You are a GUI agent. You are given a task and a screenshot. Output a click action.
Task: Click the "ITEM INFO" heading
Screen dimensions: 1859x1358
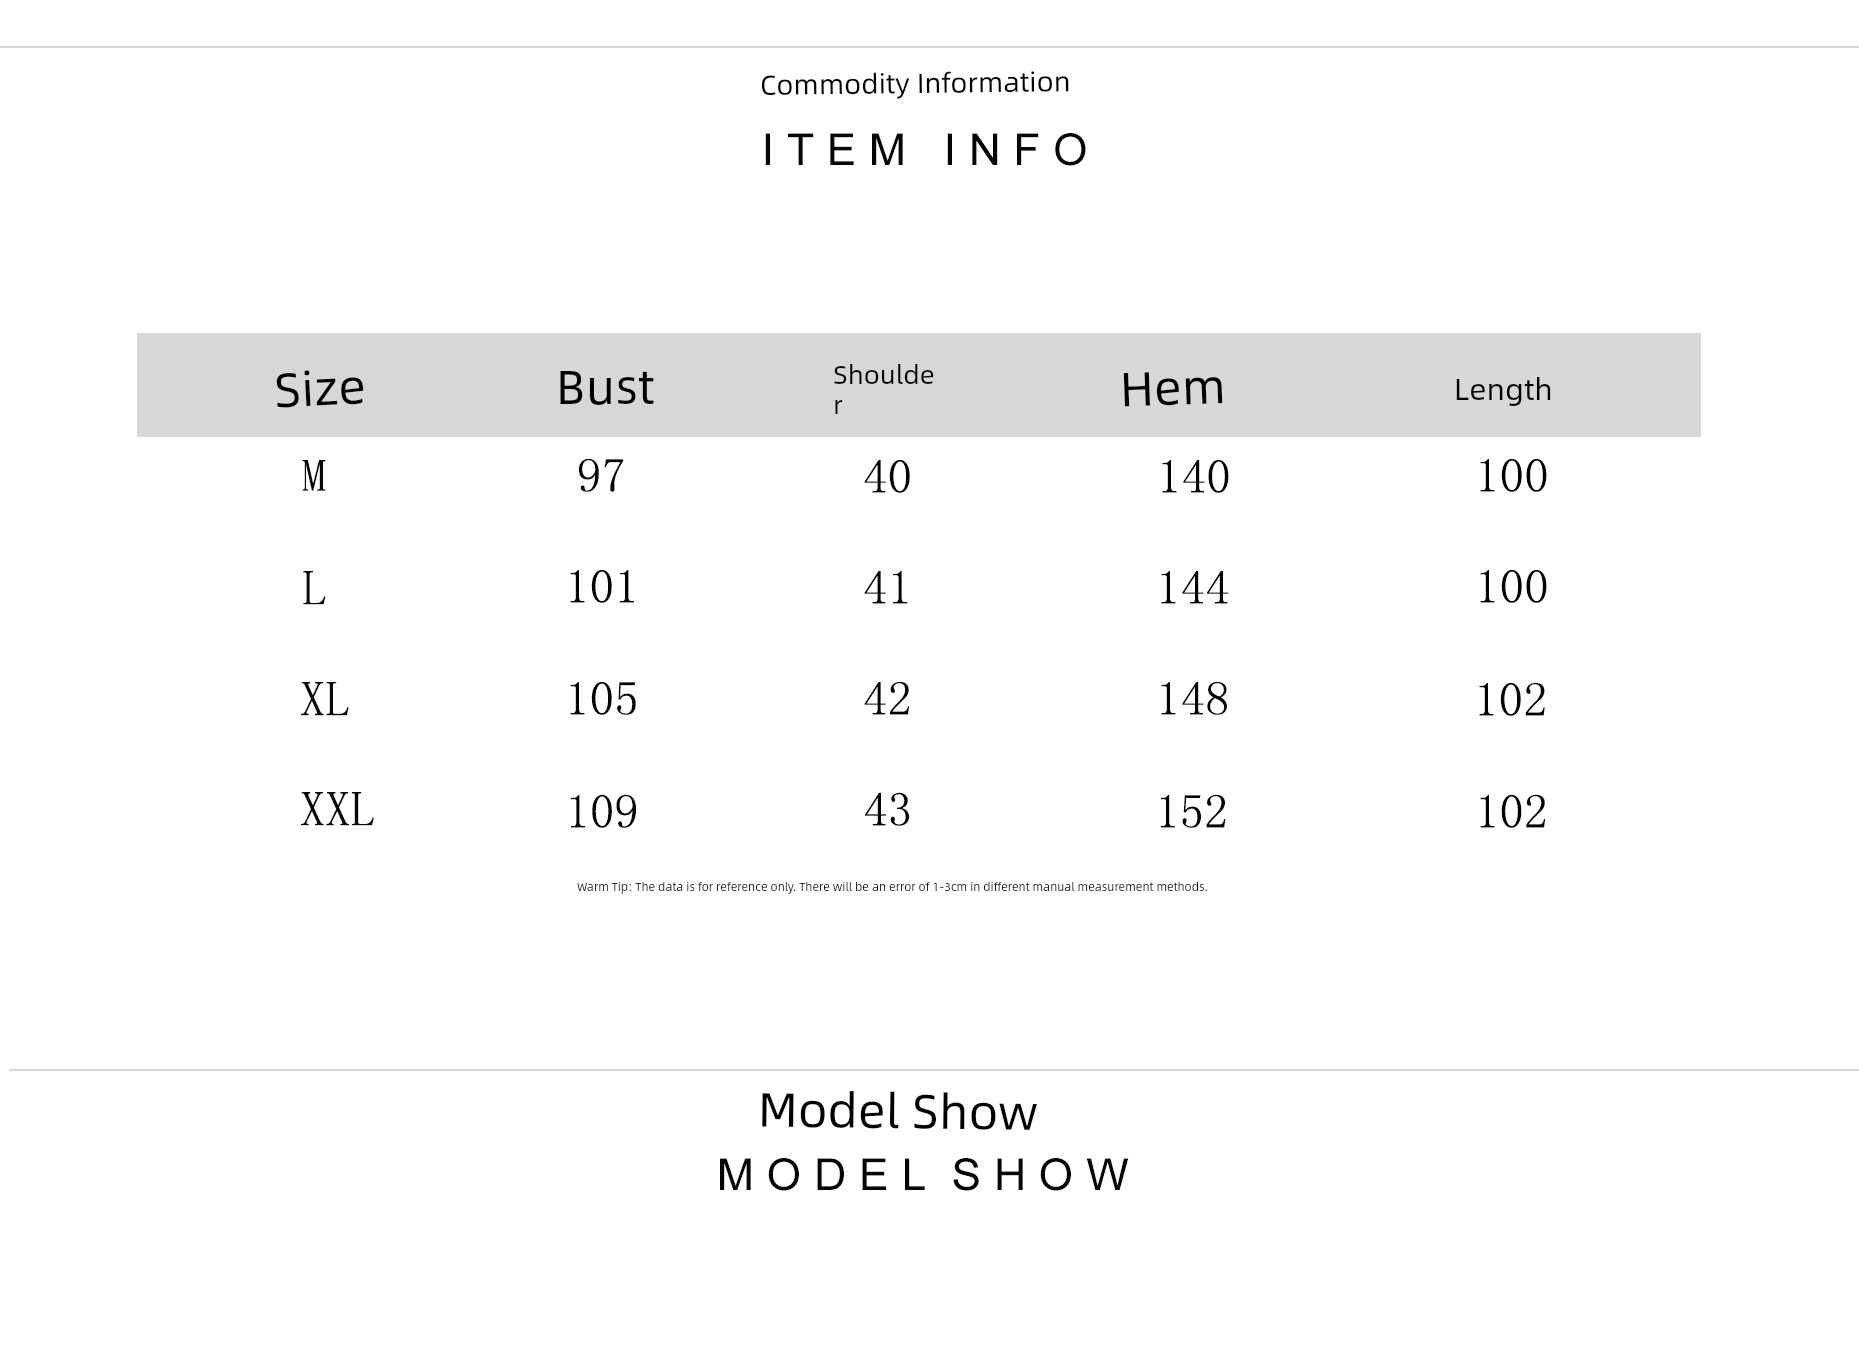tap(926, 150)
